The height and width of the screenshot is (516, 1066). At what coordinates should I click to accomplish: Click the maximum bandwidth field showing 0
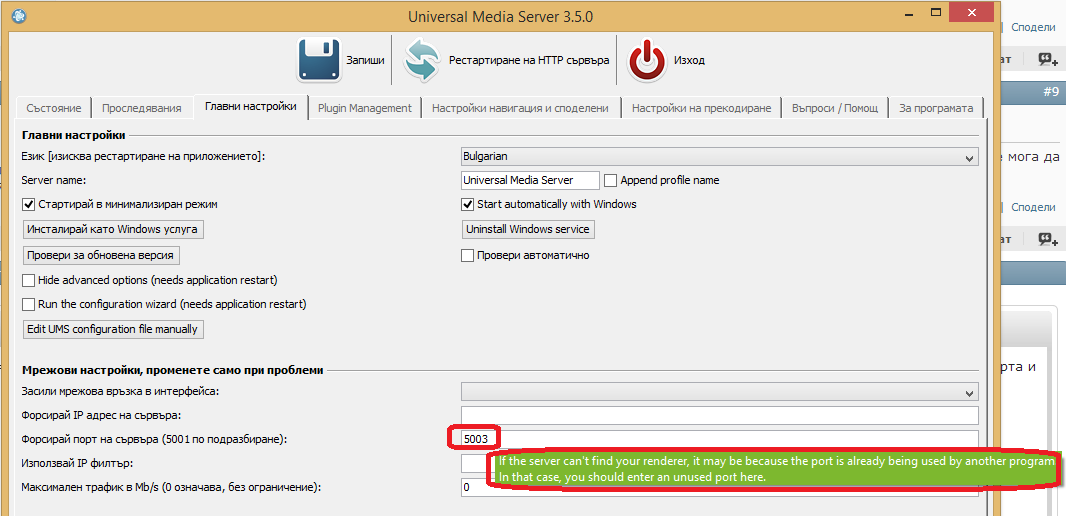719,487
